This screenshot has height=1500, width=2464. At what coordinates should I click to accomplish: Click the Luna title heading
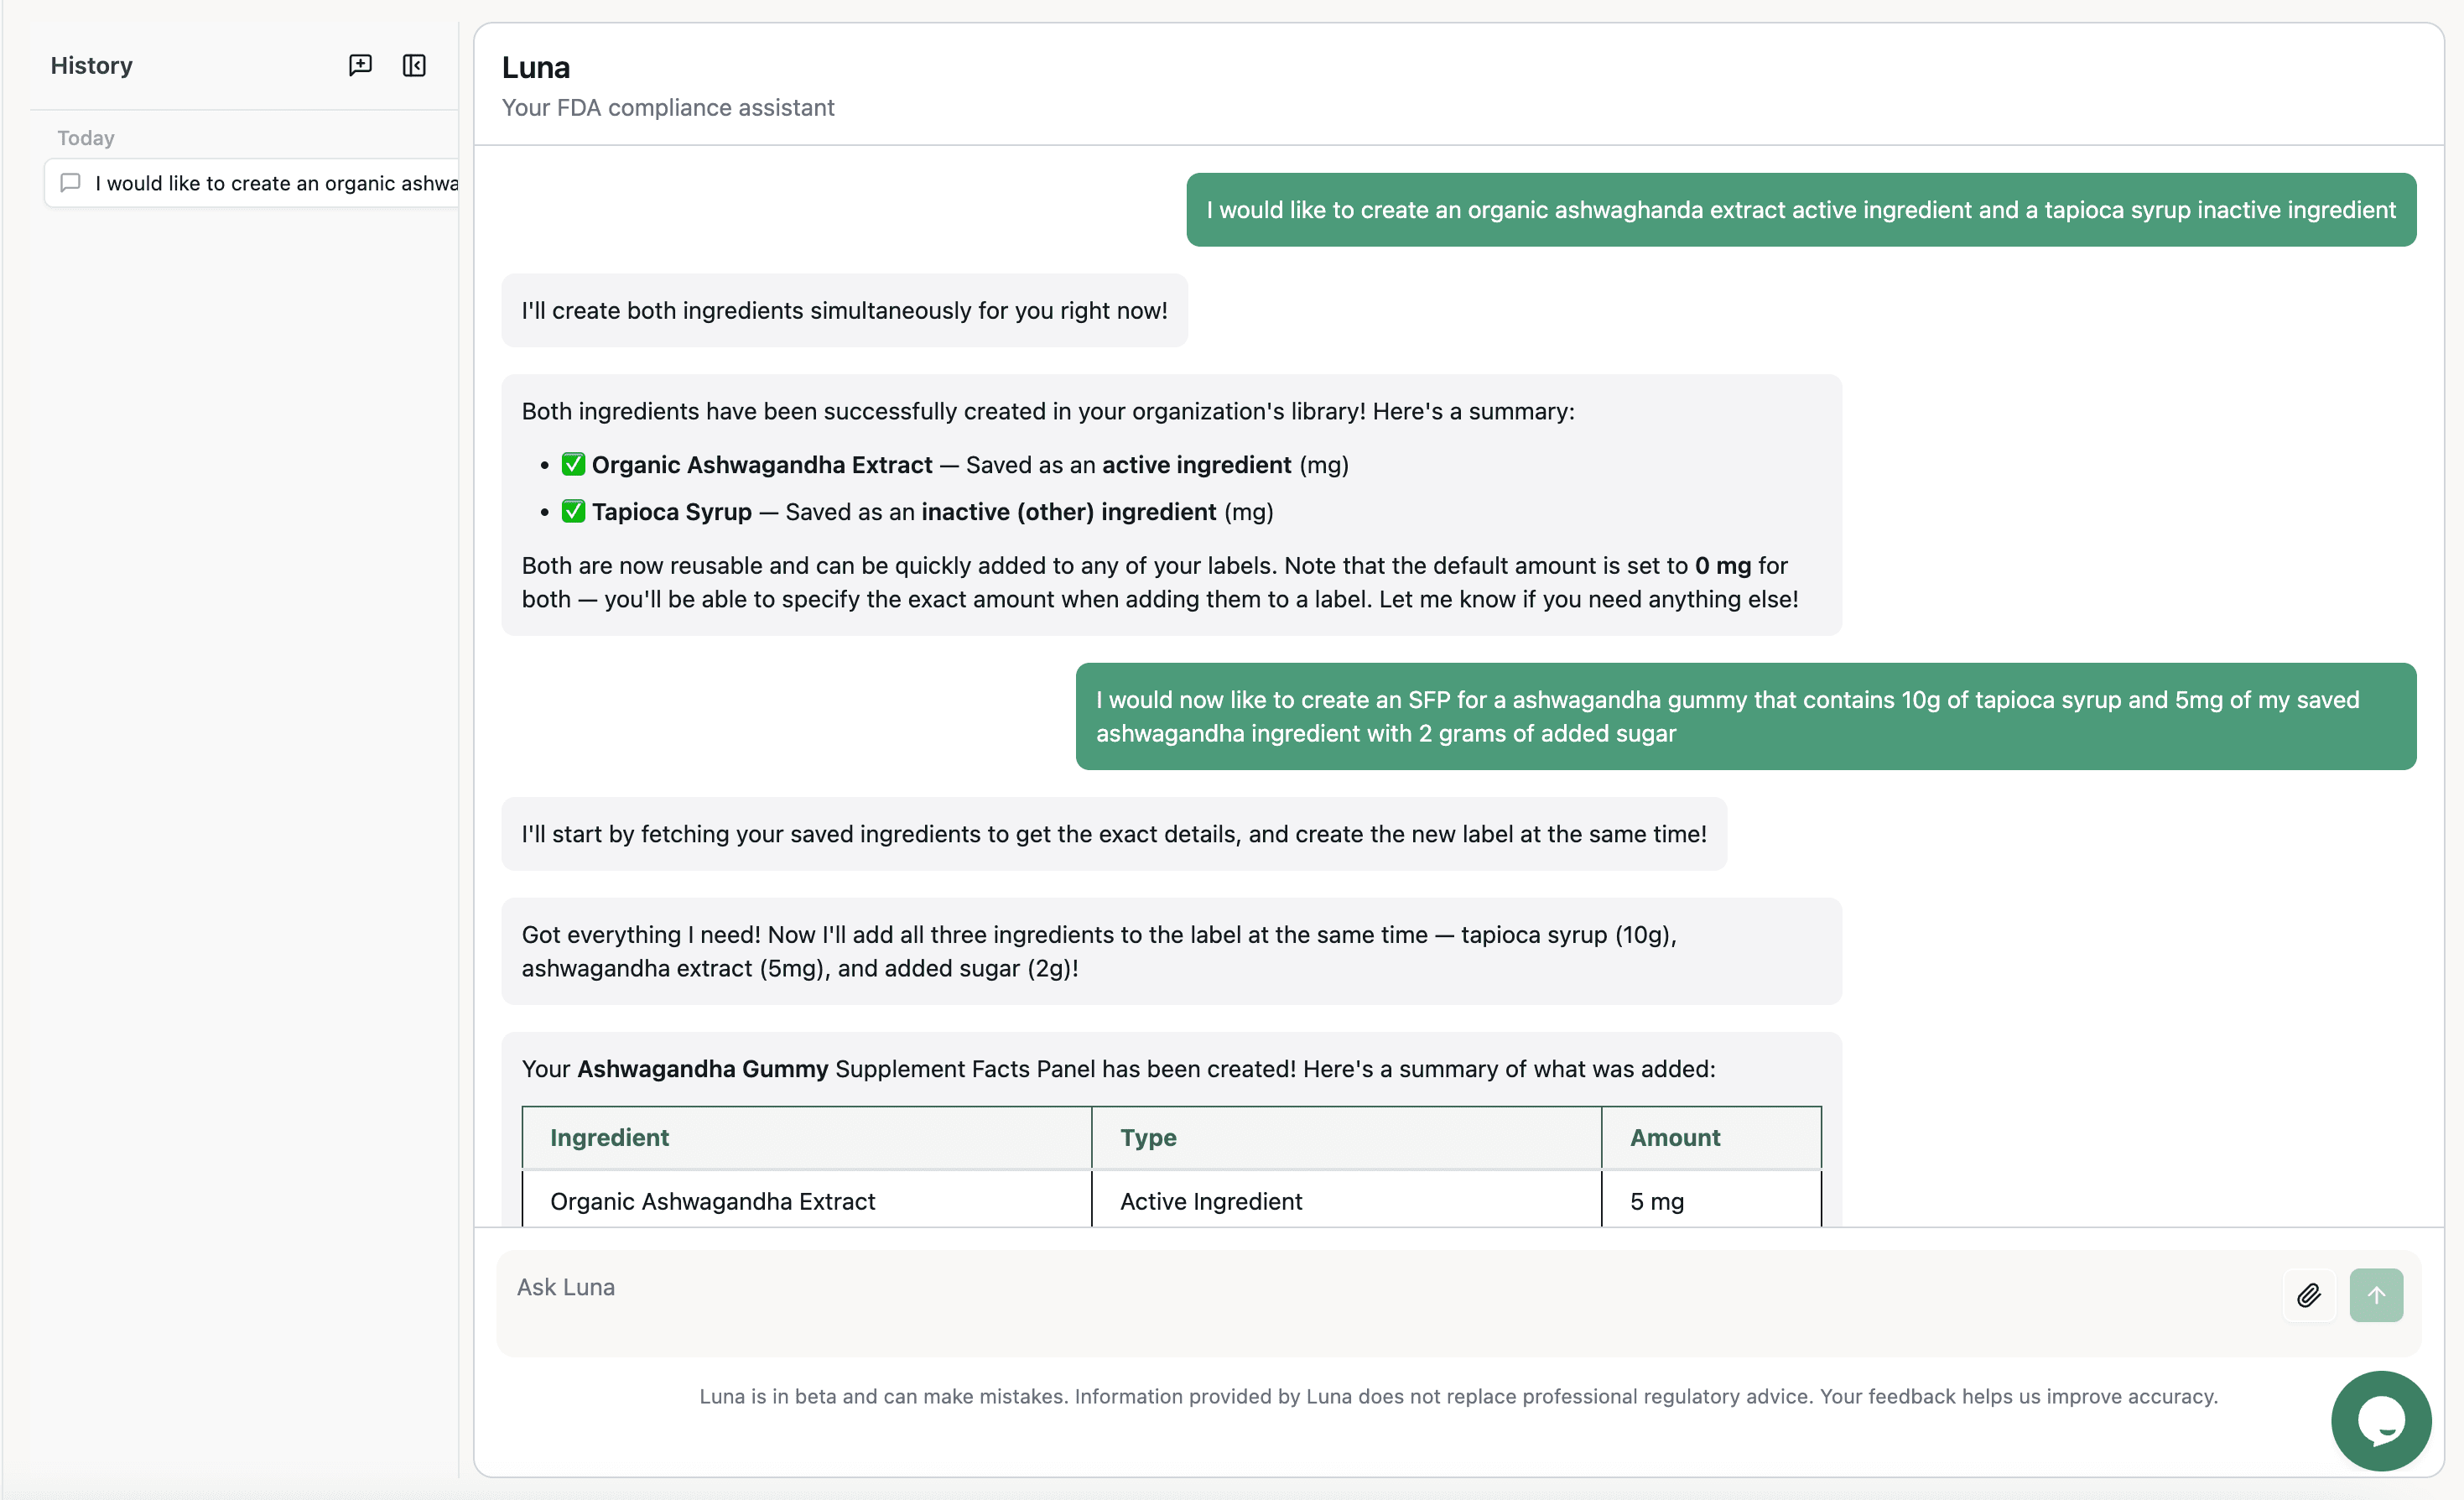536,68
